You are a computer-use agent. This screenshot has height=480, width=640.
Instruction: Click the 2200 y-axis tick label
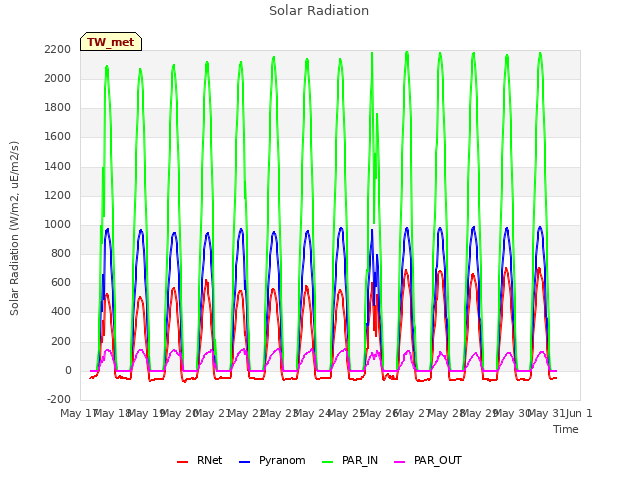58,49
